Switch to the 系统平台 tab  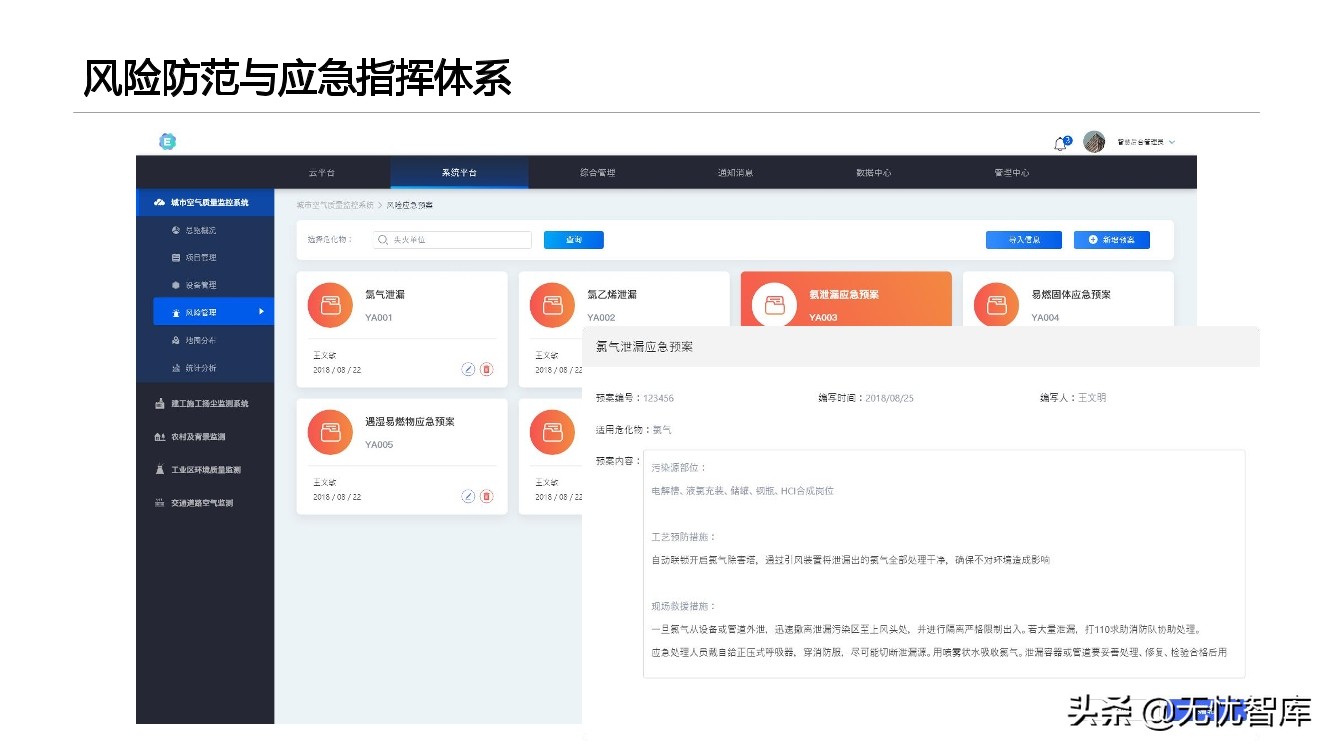(x=459, y=173)
